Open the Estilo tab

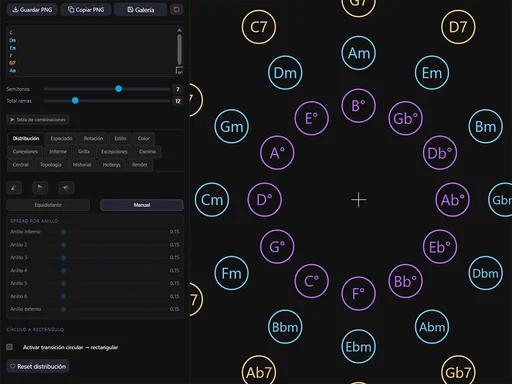[120, 138]
